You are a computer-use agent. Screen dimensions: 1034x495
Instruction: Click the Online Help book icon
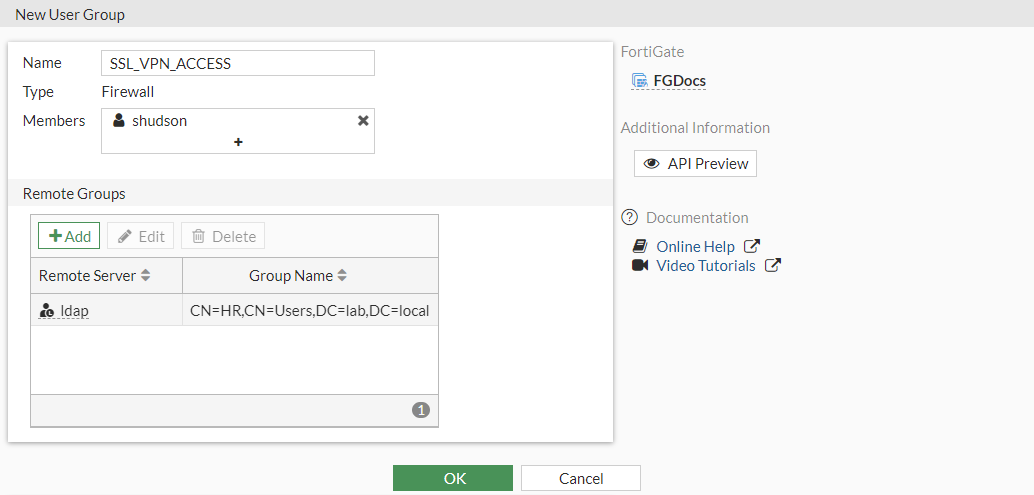pos(640,246)
